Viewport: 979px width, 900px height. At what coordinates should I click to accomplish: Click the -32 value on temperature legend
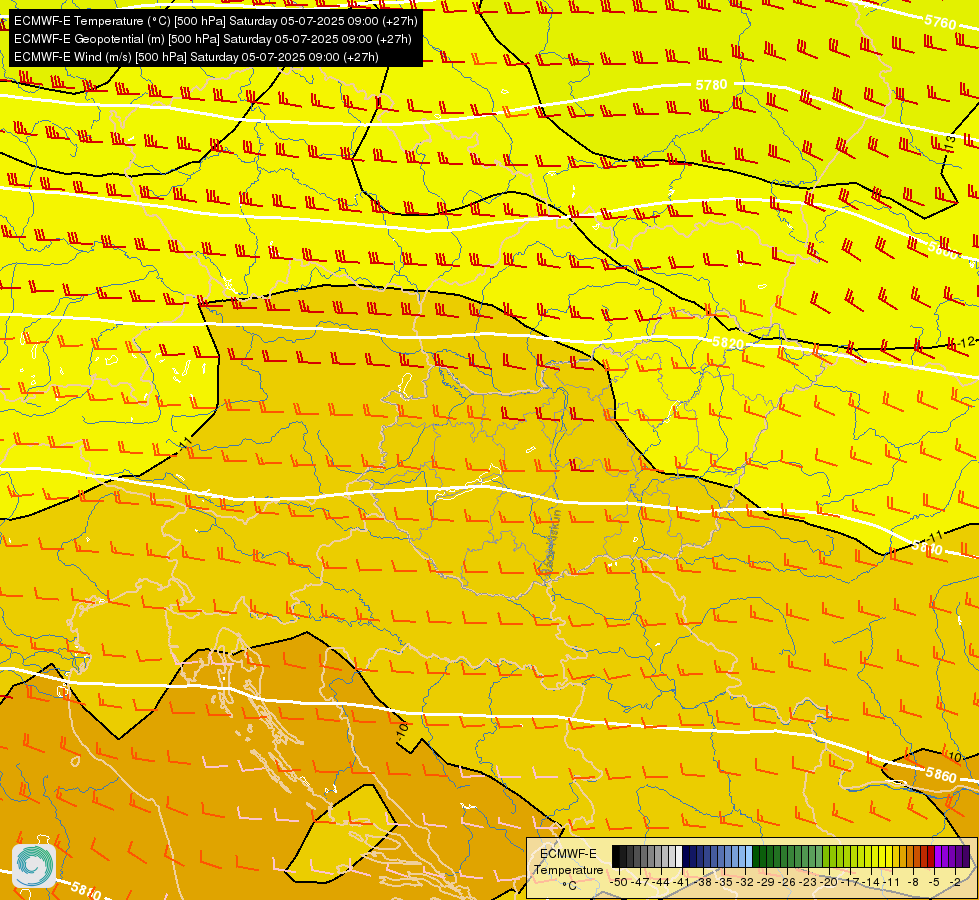click(x=745, y=882)
